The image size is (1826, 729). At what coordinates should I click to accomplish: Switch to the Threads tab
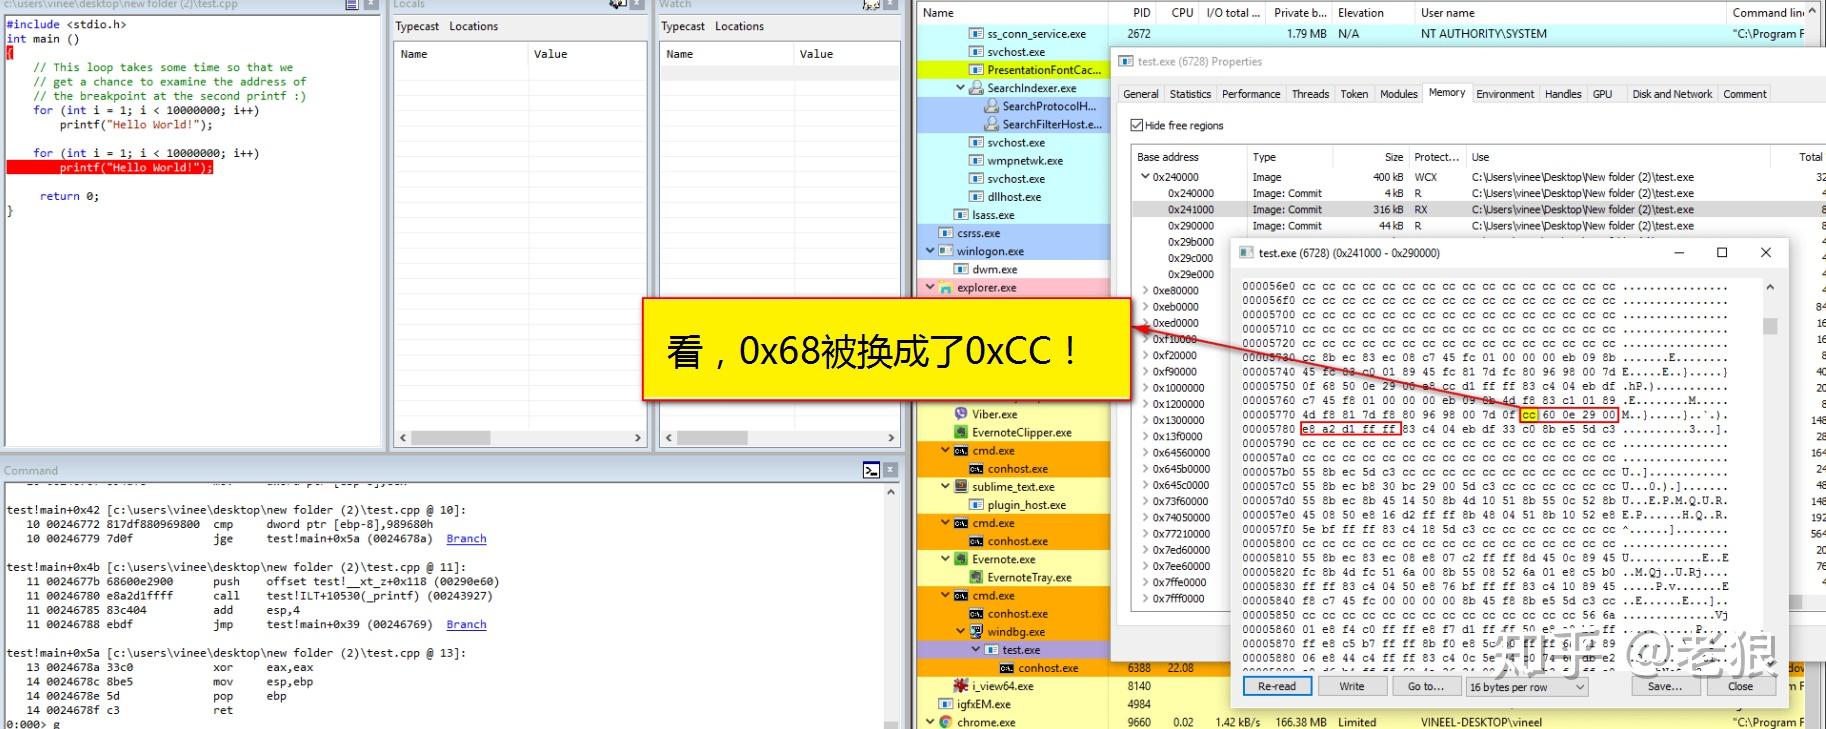point(1310,94)
